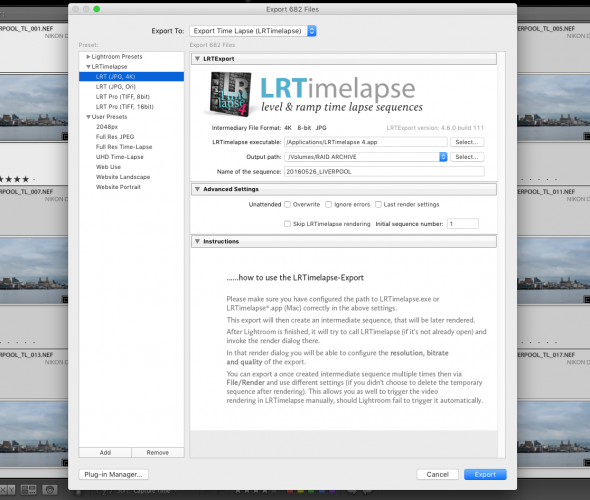
Task: Cancel the export dialog
Action: click(438, 474)
